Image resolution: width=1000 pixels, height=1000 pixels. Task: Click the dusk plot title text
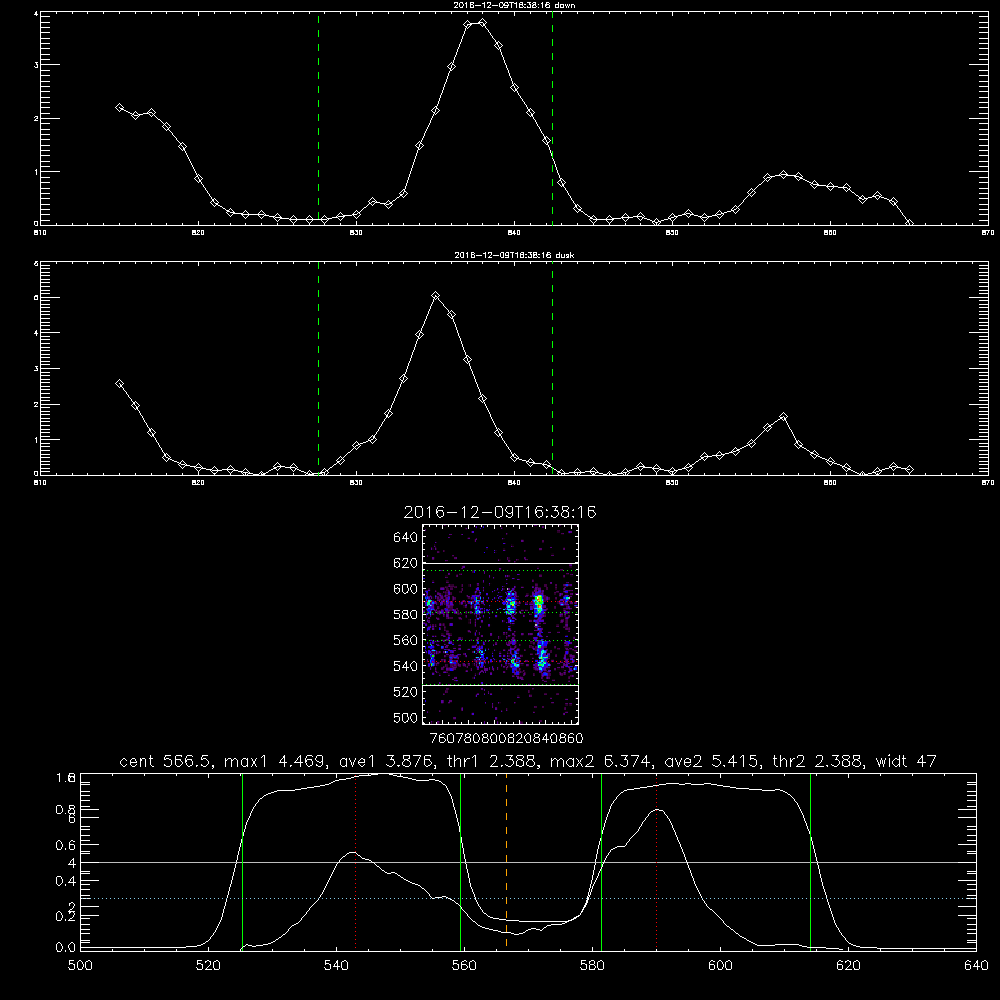(x=514, y=255)
